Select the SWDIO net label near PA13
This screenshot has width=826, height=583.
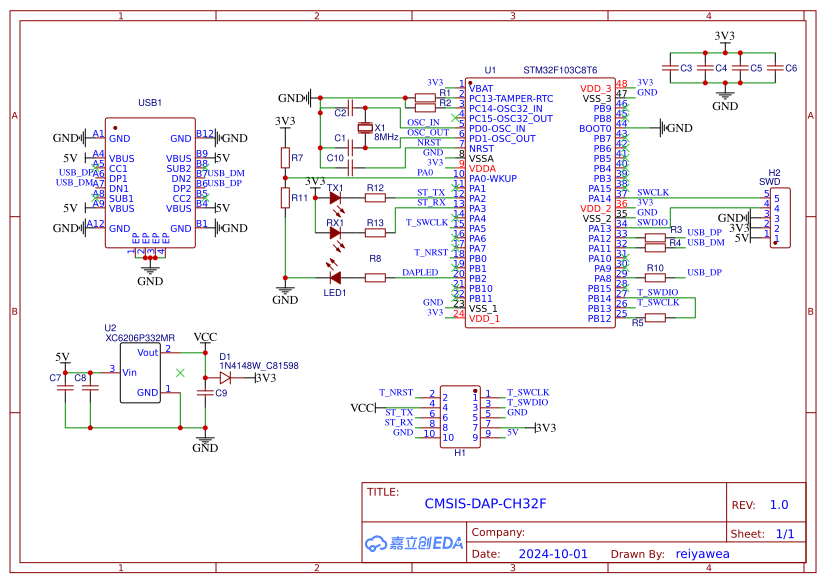[x=652, y=223]
